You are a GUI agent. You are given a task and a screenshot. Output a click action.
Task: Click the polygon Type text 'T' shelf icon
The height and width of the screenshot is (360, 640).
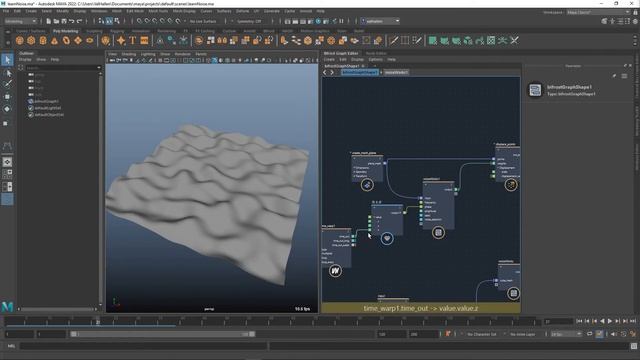pos(133,40)
